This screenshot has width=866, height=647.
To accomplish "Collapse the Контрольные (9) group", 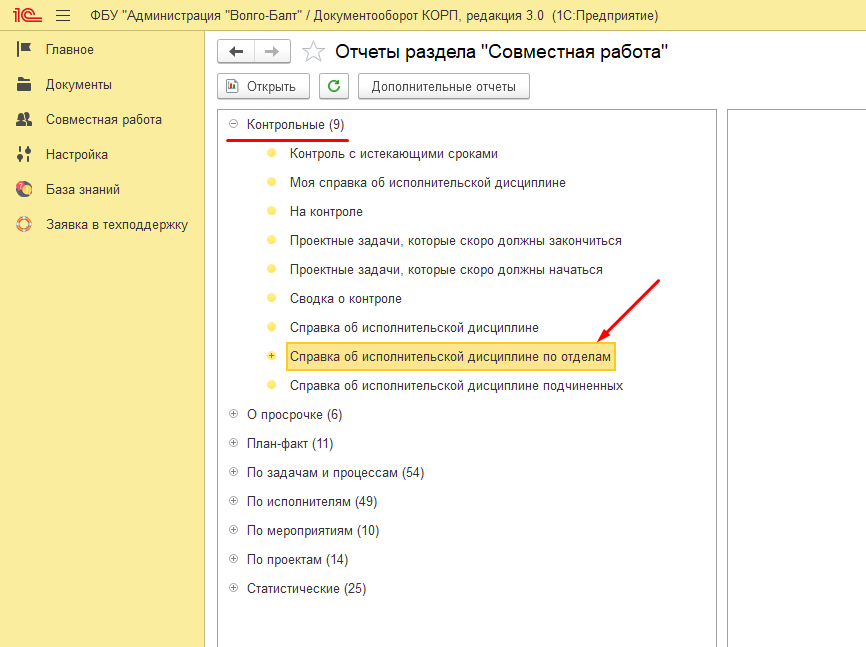I will tap(233, 125).
